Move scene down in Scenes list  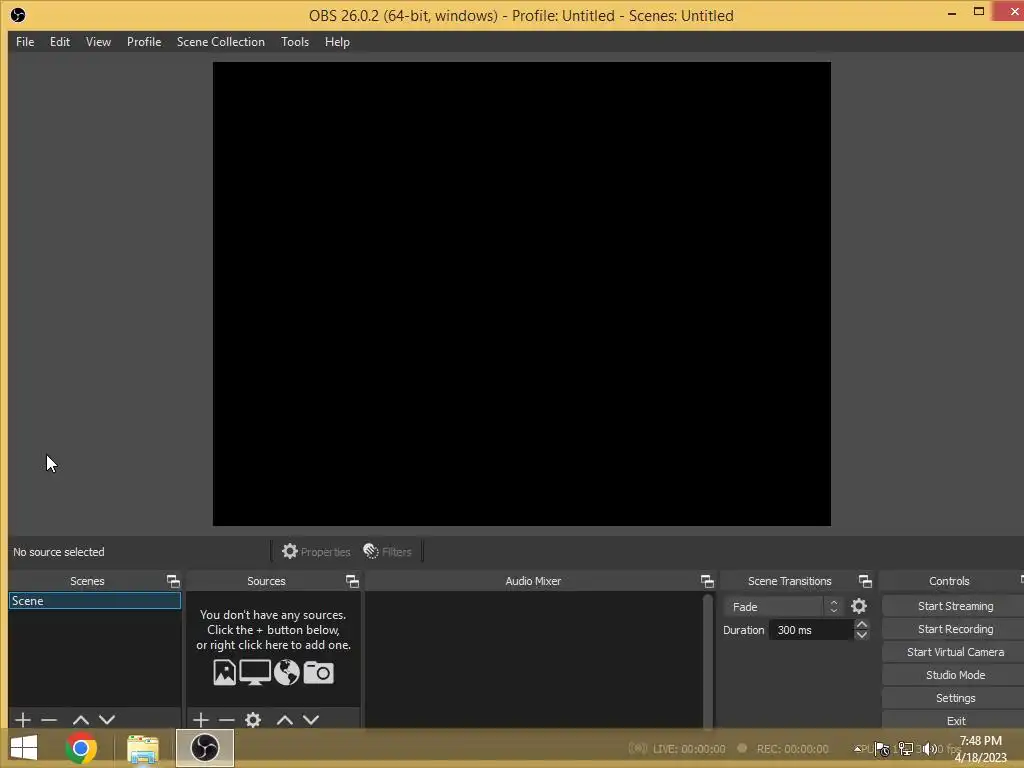(107, 720)
